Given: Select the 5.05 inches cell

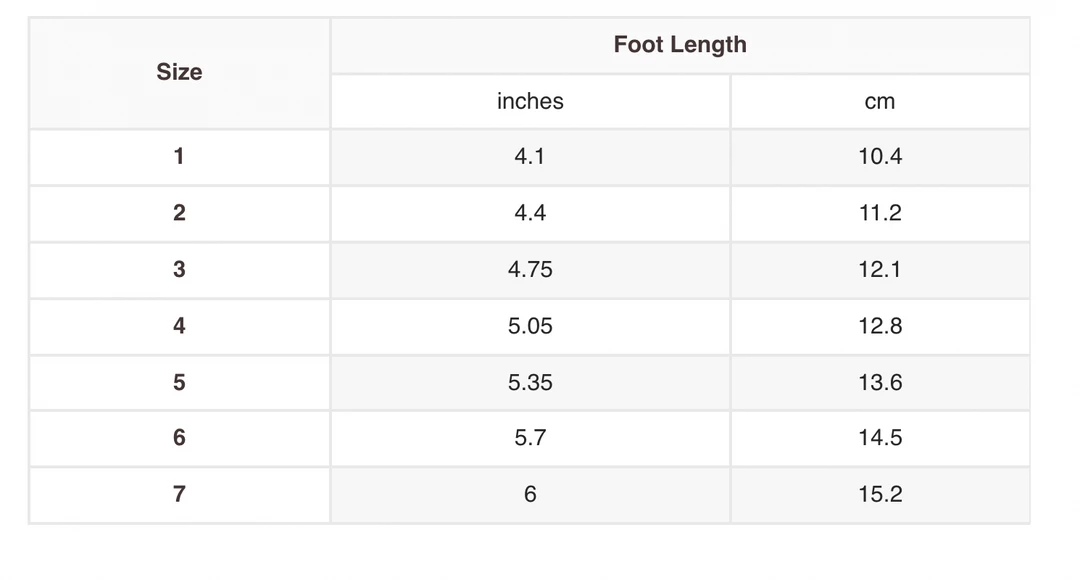Looking at the screenshot, I should [x=530, y=326].
